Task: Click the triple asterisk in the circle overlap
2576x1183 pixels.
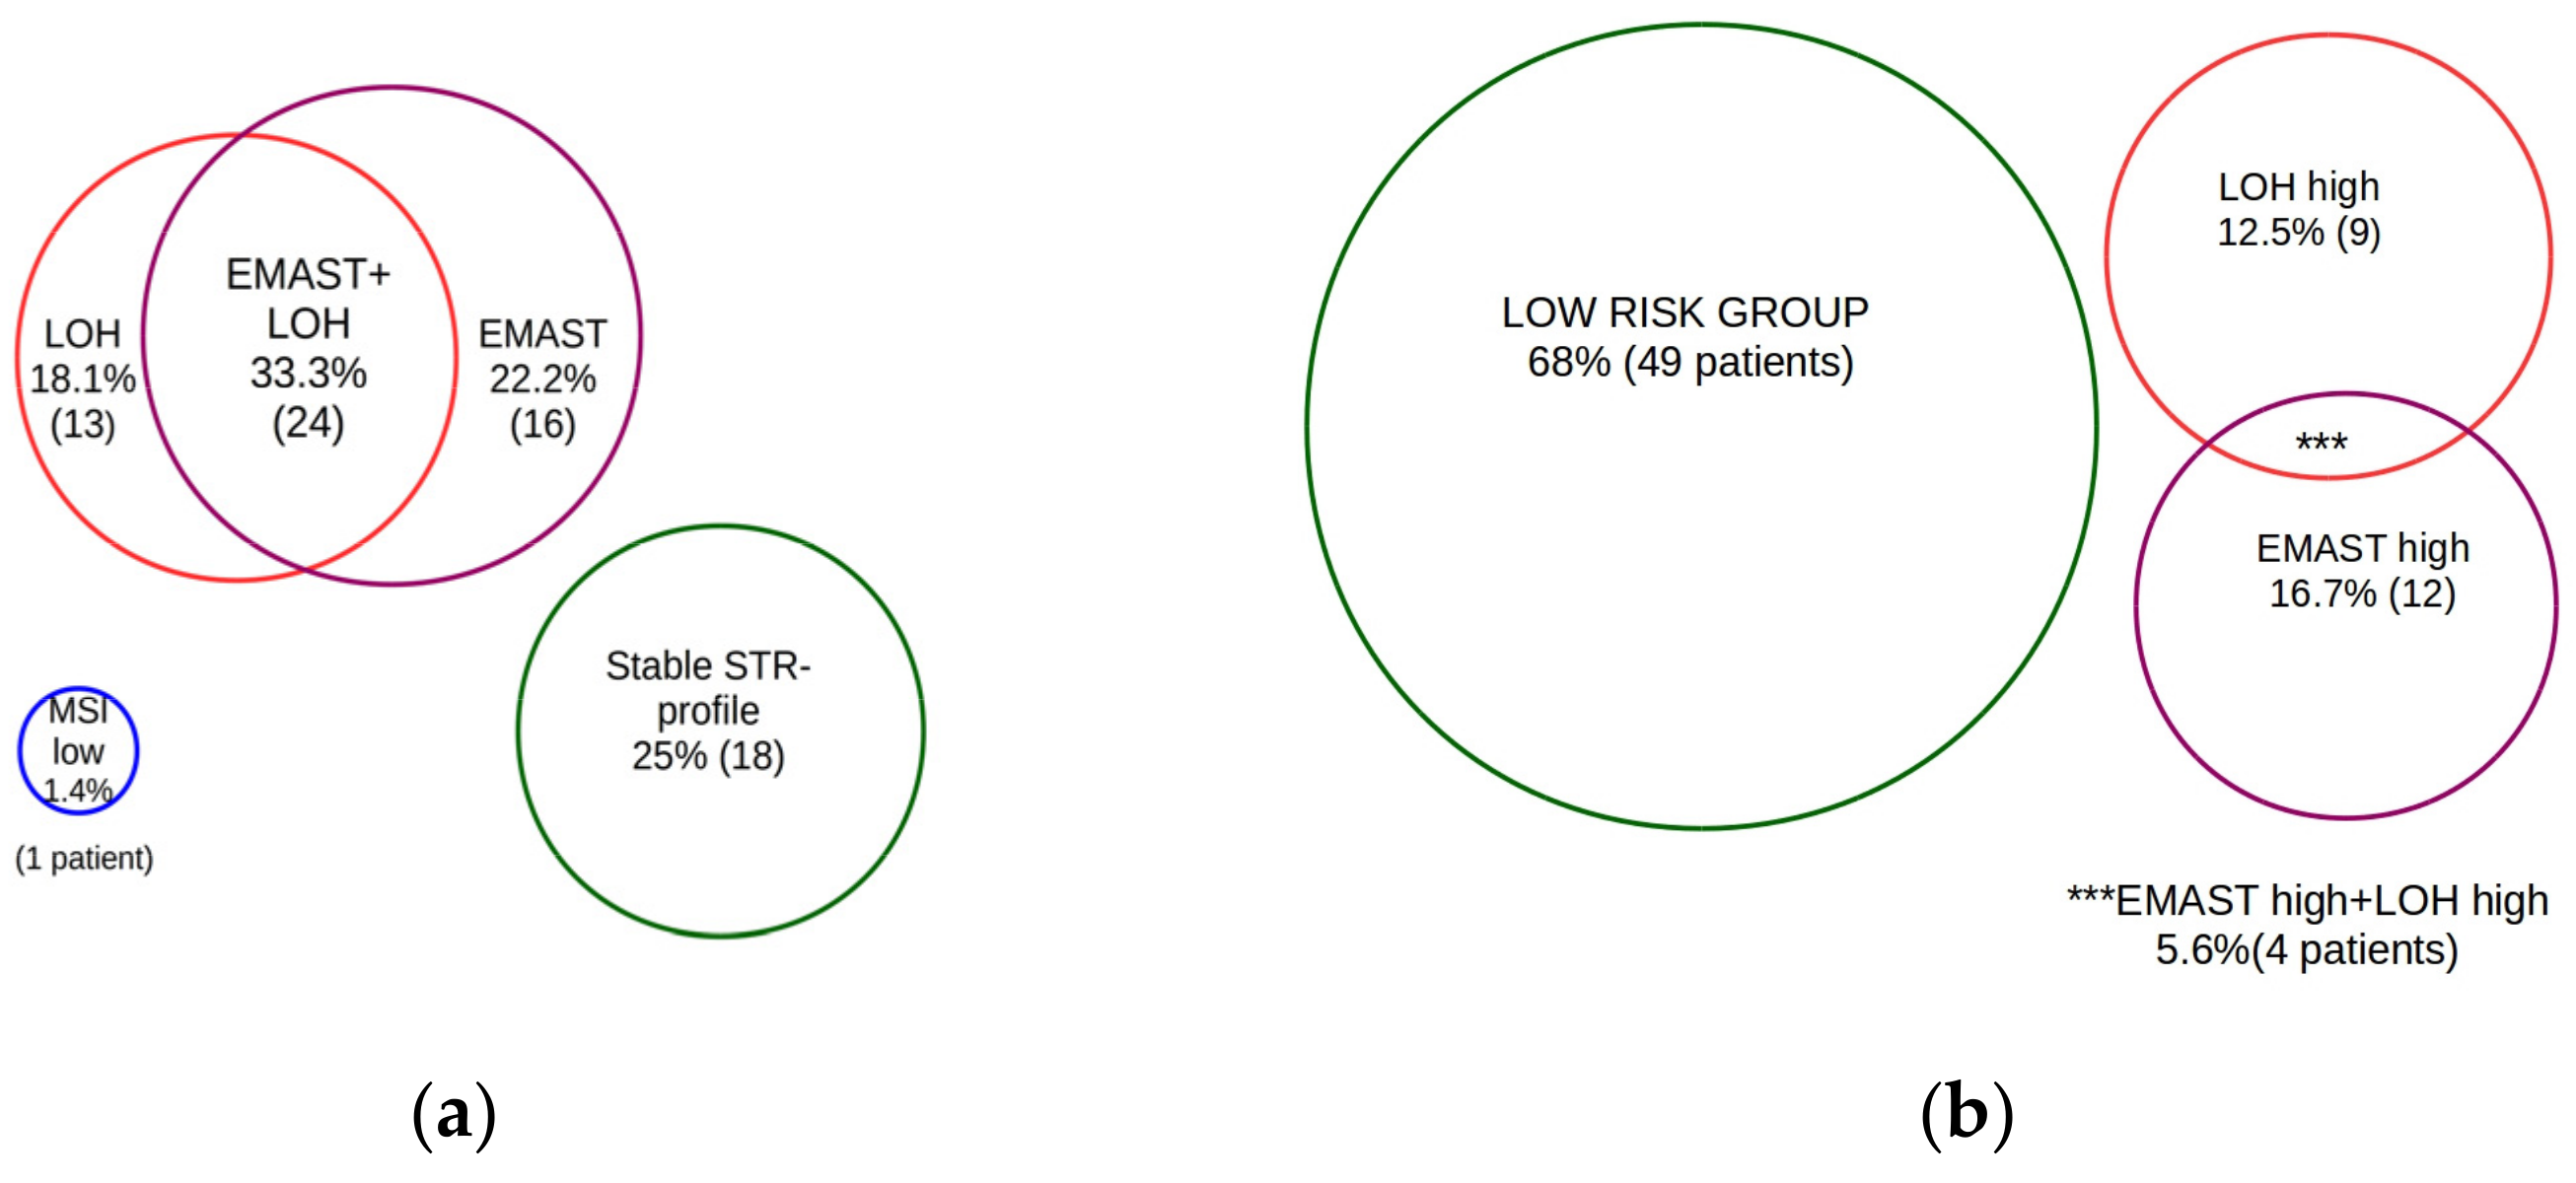Action: click(x=2321, y=442)
